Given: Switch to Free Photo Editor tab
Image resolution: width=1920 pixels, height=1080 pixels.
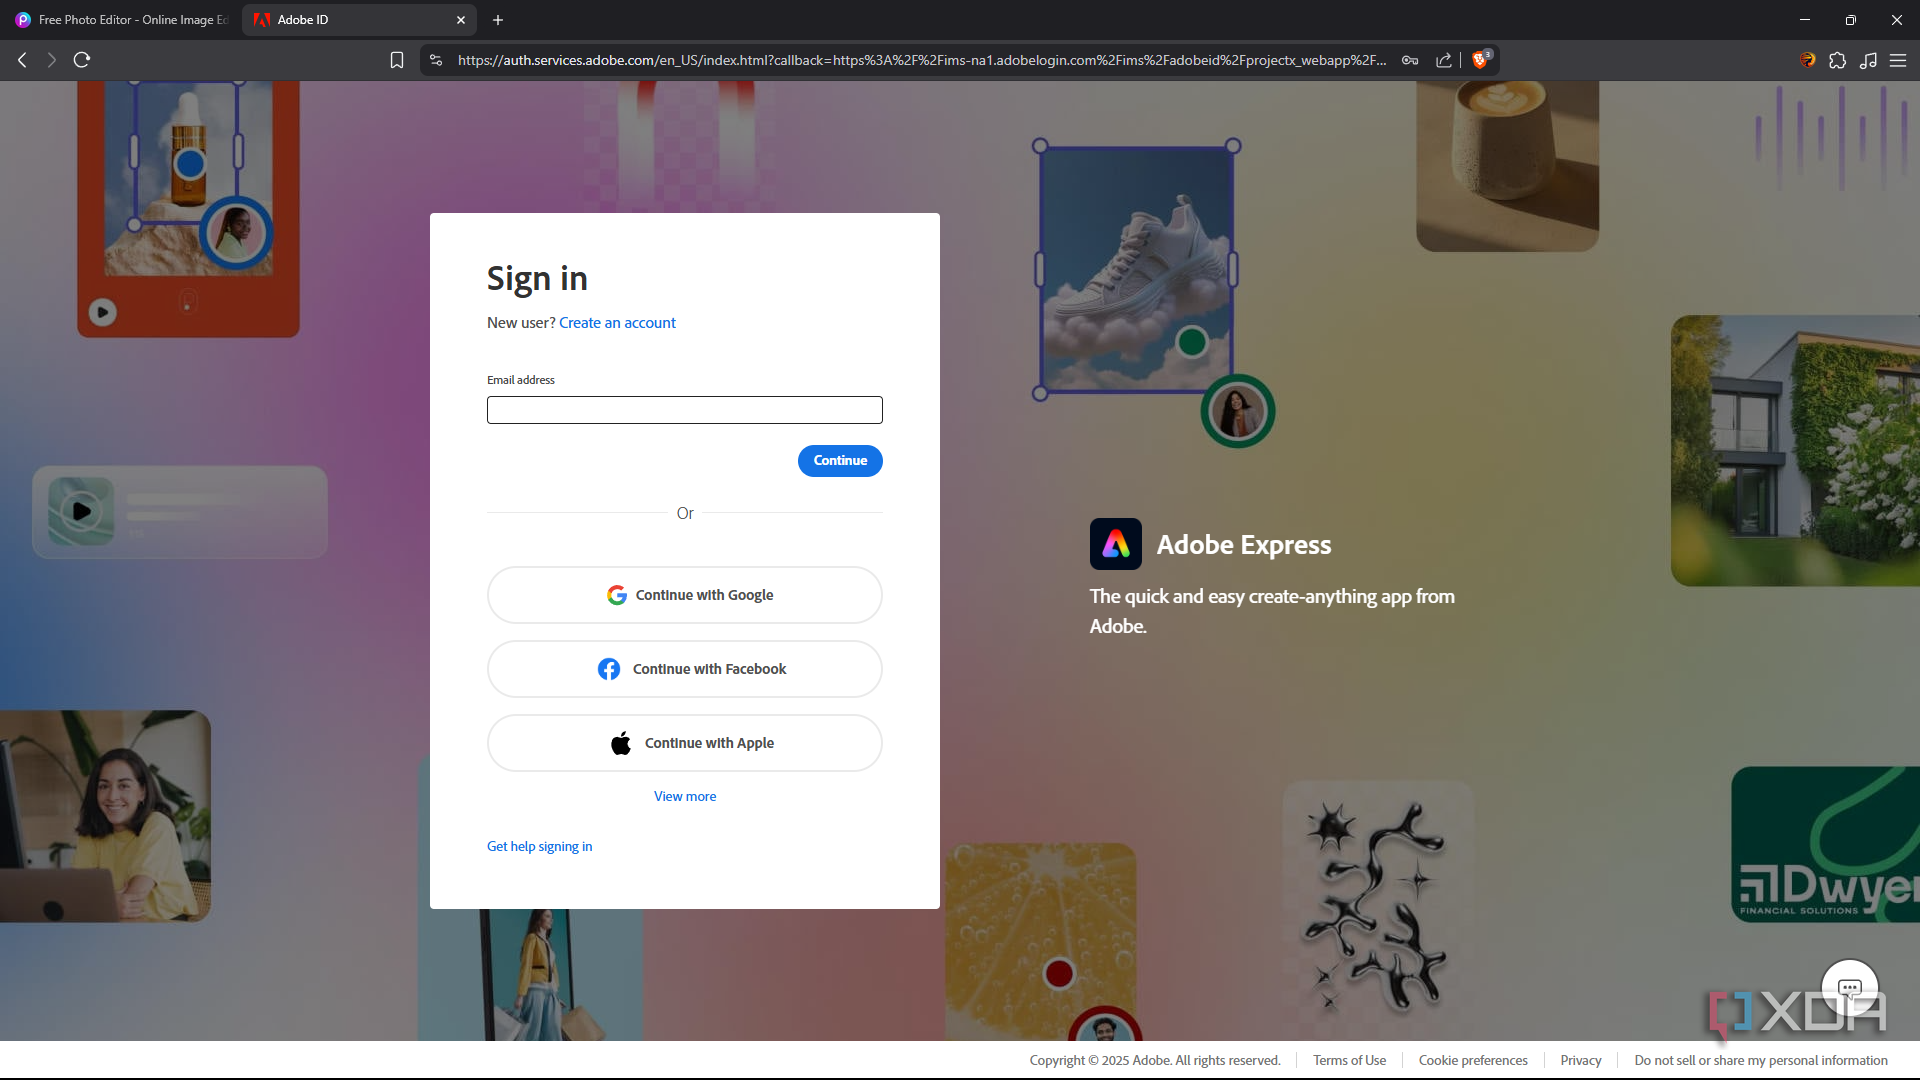Looking at the screenshot, I should [121, 20].
